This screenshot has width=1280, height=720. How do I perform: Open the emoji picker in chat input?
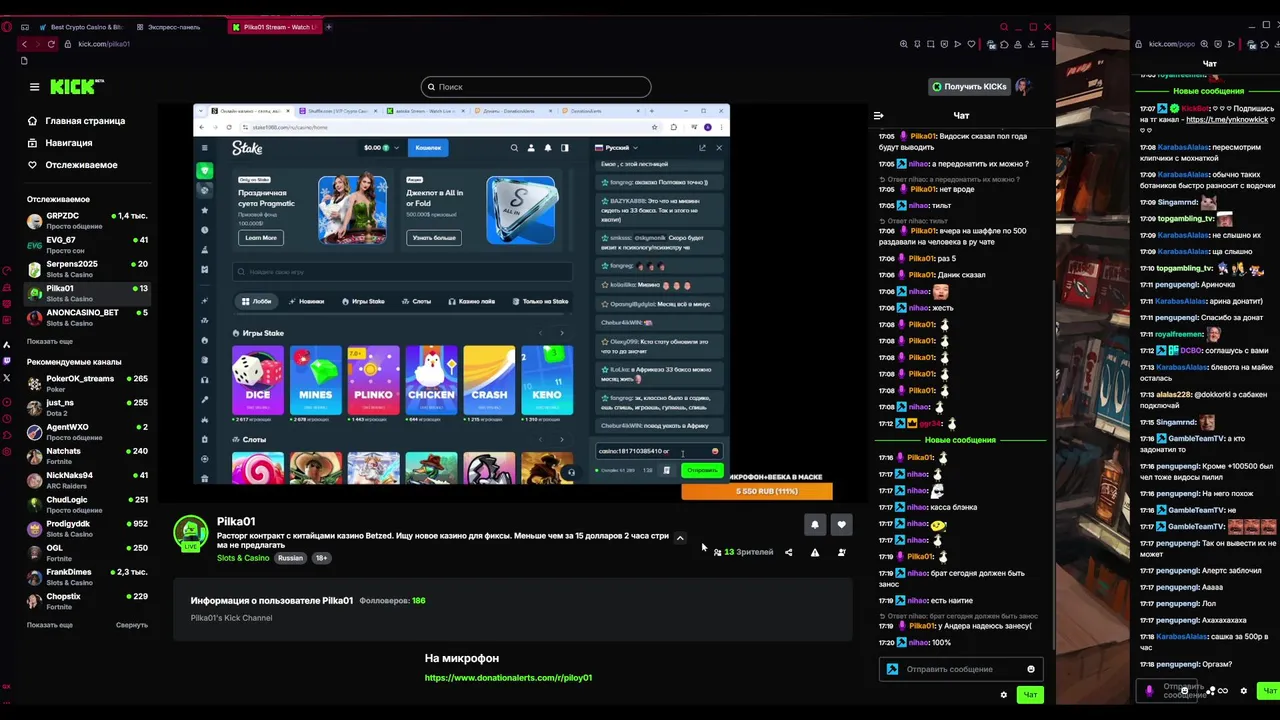coord(1031,669)
